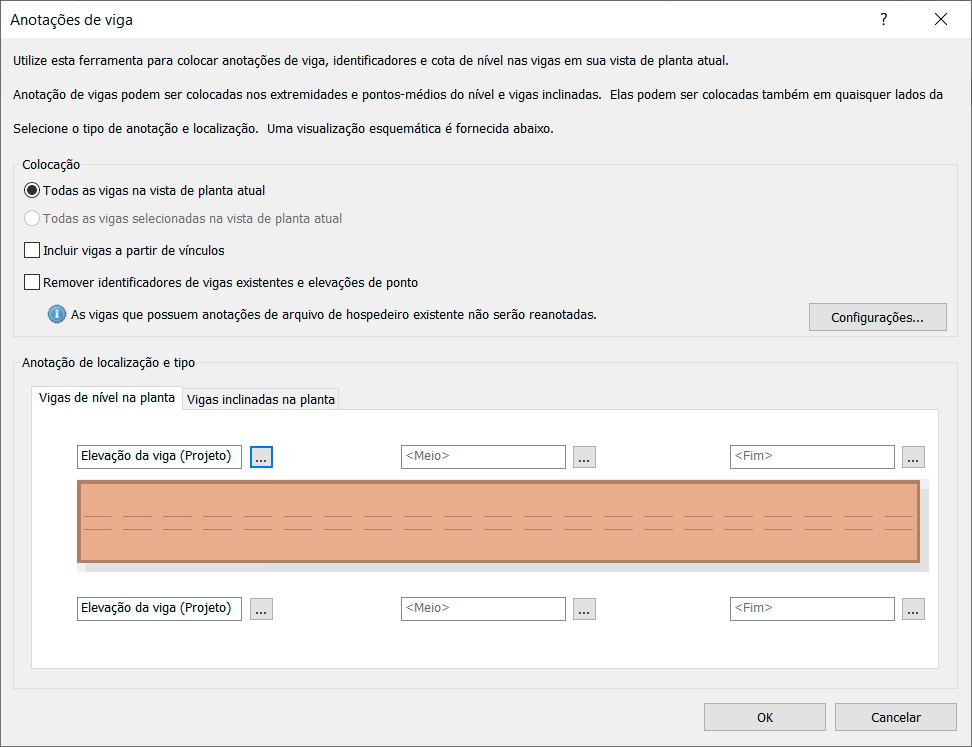This screenshot has width=972, height=747.
Task: Open the browse button beside bottom Fim field
Action: [x=913, y=609]
